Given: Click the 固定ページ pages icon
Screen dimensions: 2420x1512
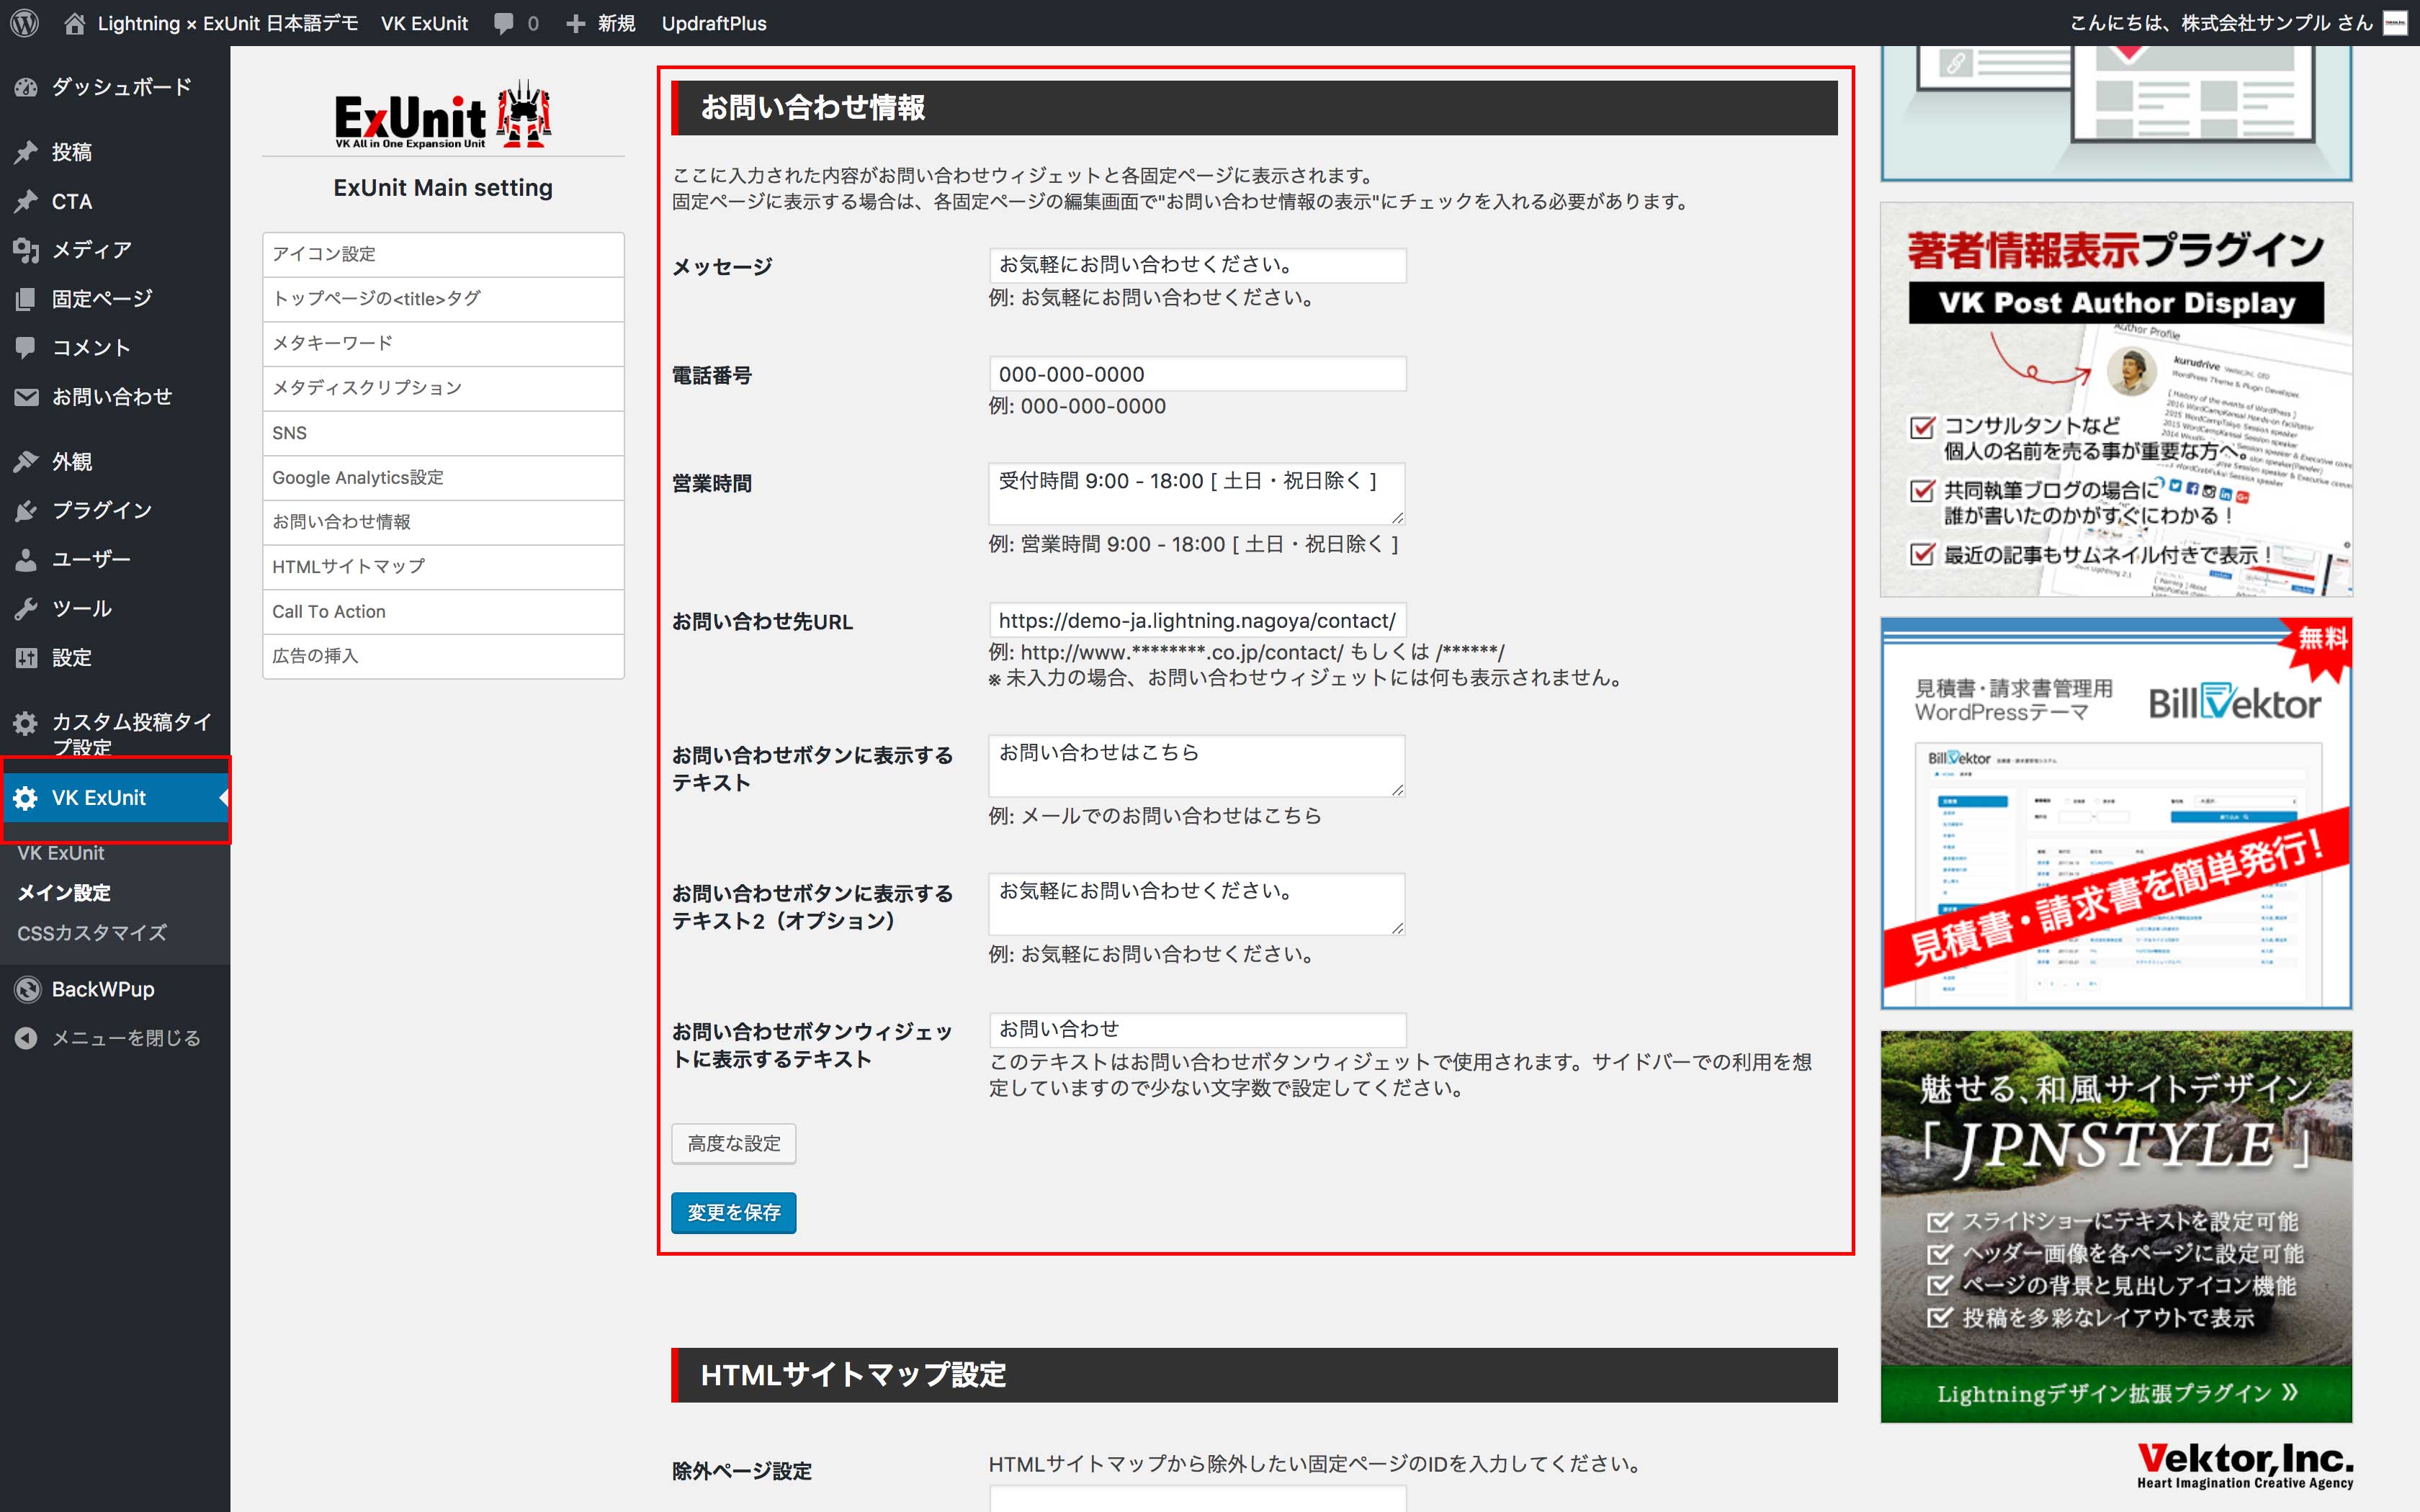Looking at the screenshot, I should pyautogui.click(x=26, y=299).
